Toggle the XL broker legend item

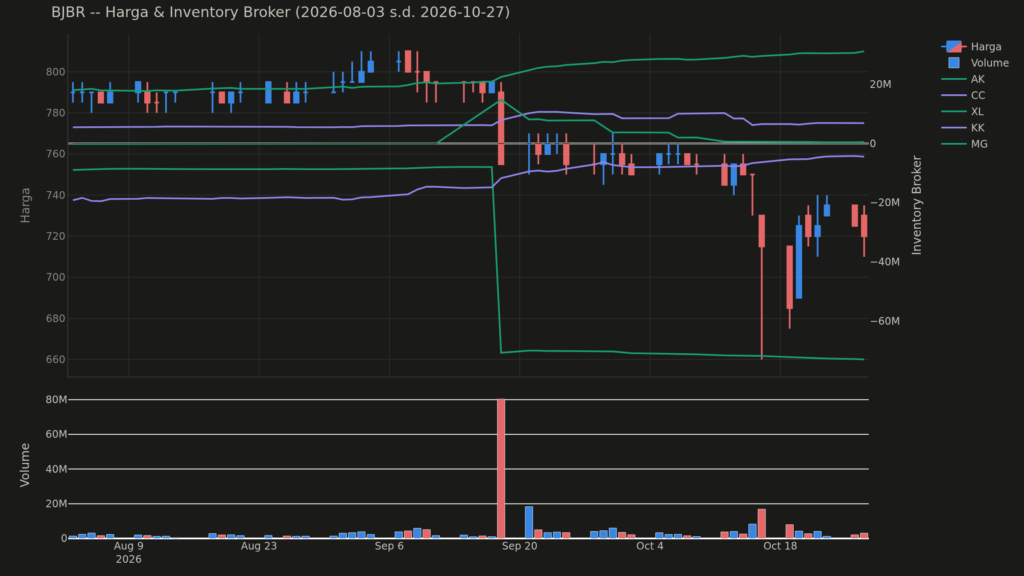pyautogui.click(x=963, y=112)
